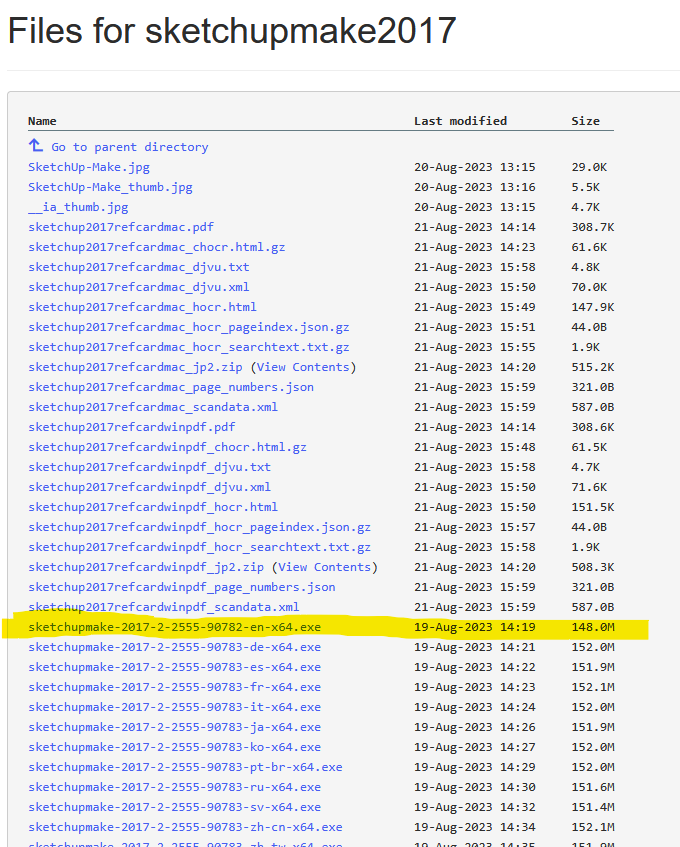Image resolution: width=680 pixels, height=847 pixels.
Task: Select the 515.2K size value
Action: point(593,367)
